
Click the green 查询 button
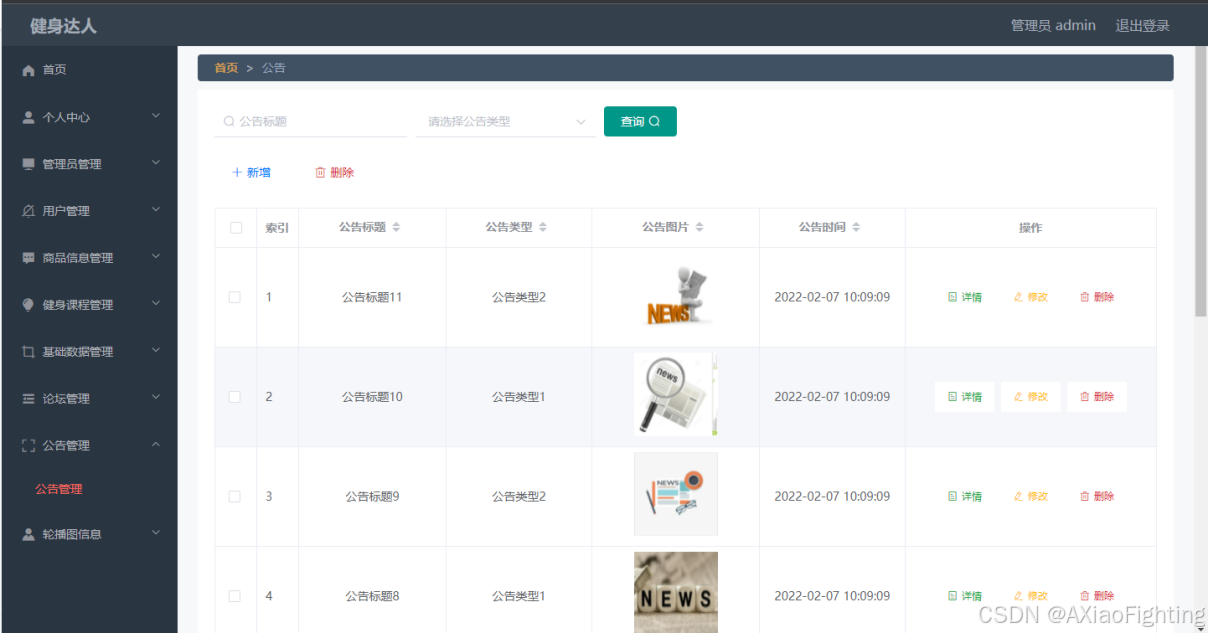click(640, 122)
